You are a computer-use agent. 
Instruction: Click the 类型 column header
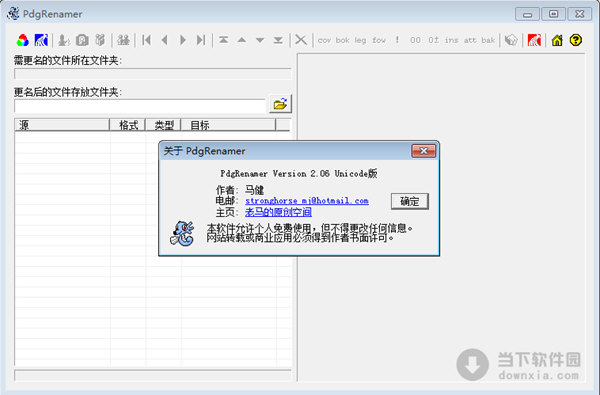click(x=163, y=125)
